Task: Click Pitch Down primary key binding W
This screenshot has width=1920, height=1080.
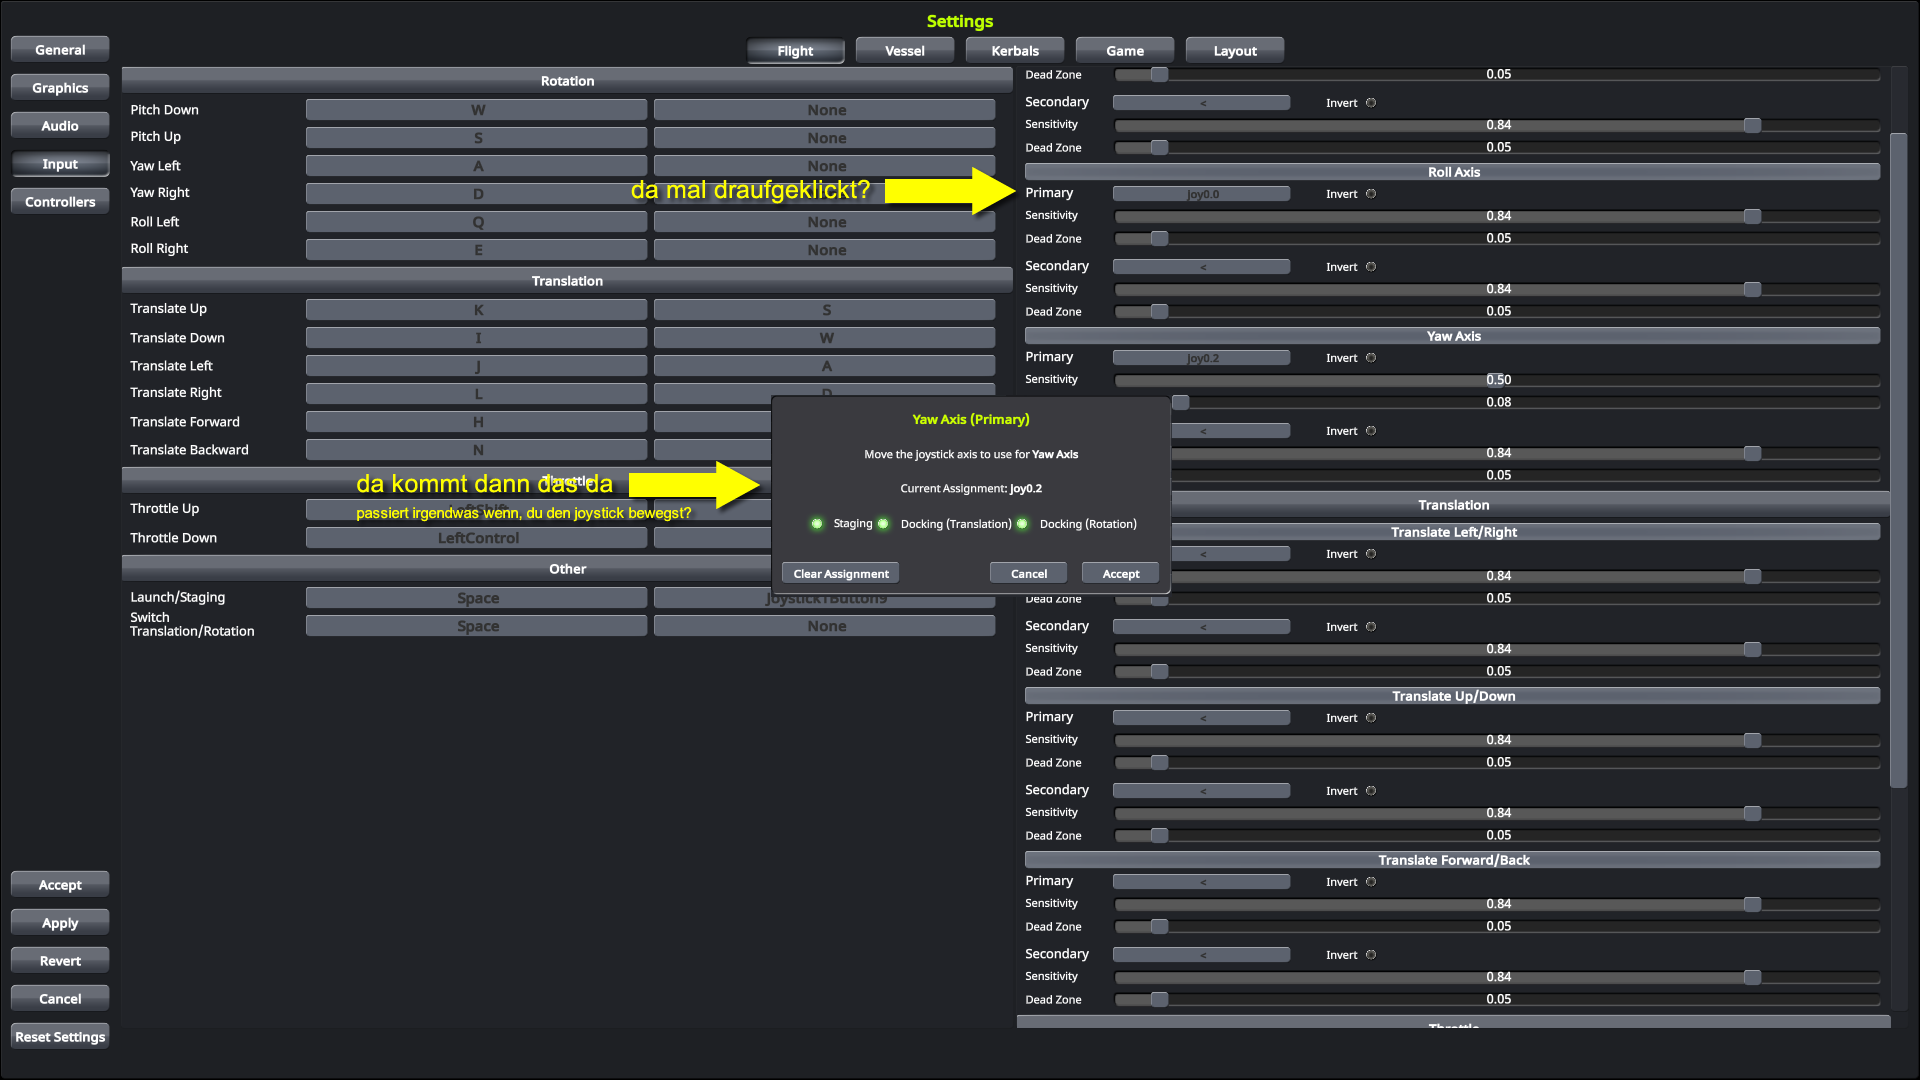Action: pos(477,110)
